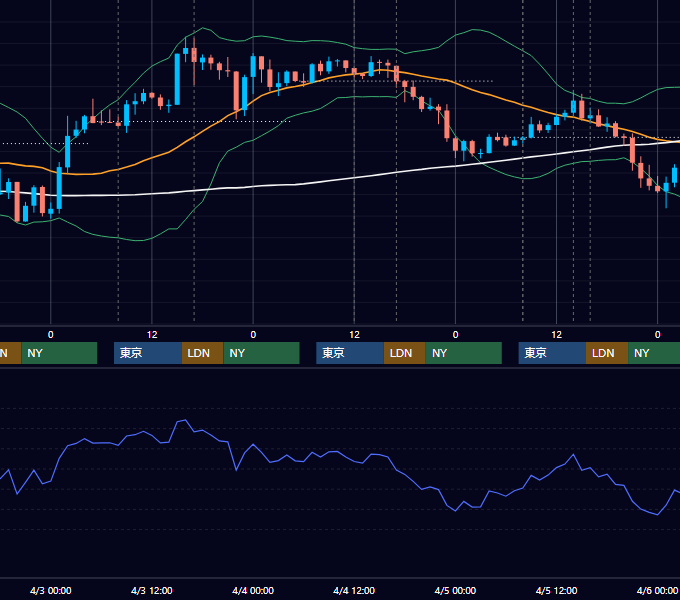This screenshot has height=600, width=680.
Task: Click the 4/3 12:00 date label
Action: [x=152, y=590]
